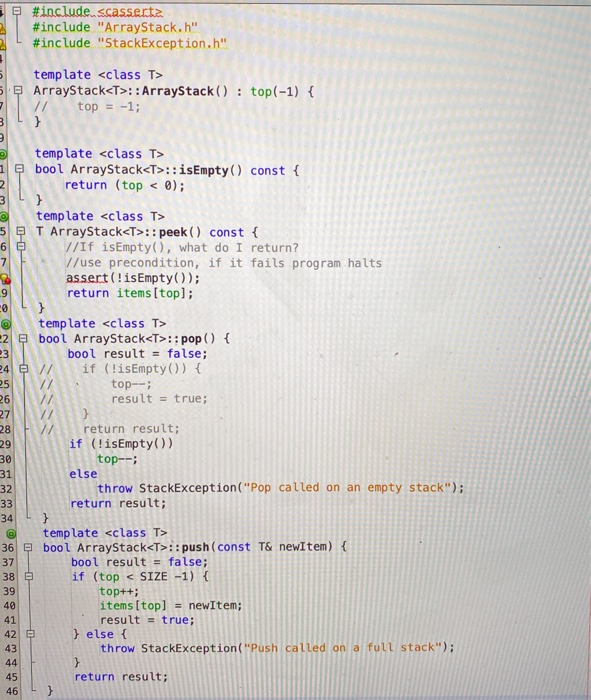Viewport: 591px width, 700px height.
Task: Collapse the push() function fold marker
Action: tap(28, 547)
